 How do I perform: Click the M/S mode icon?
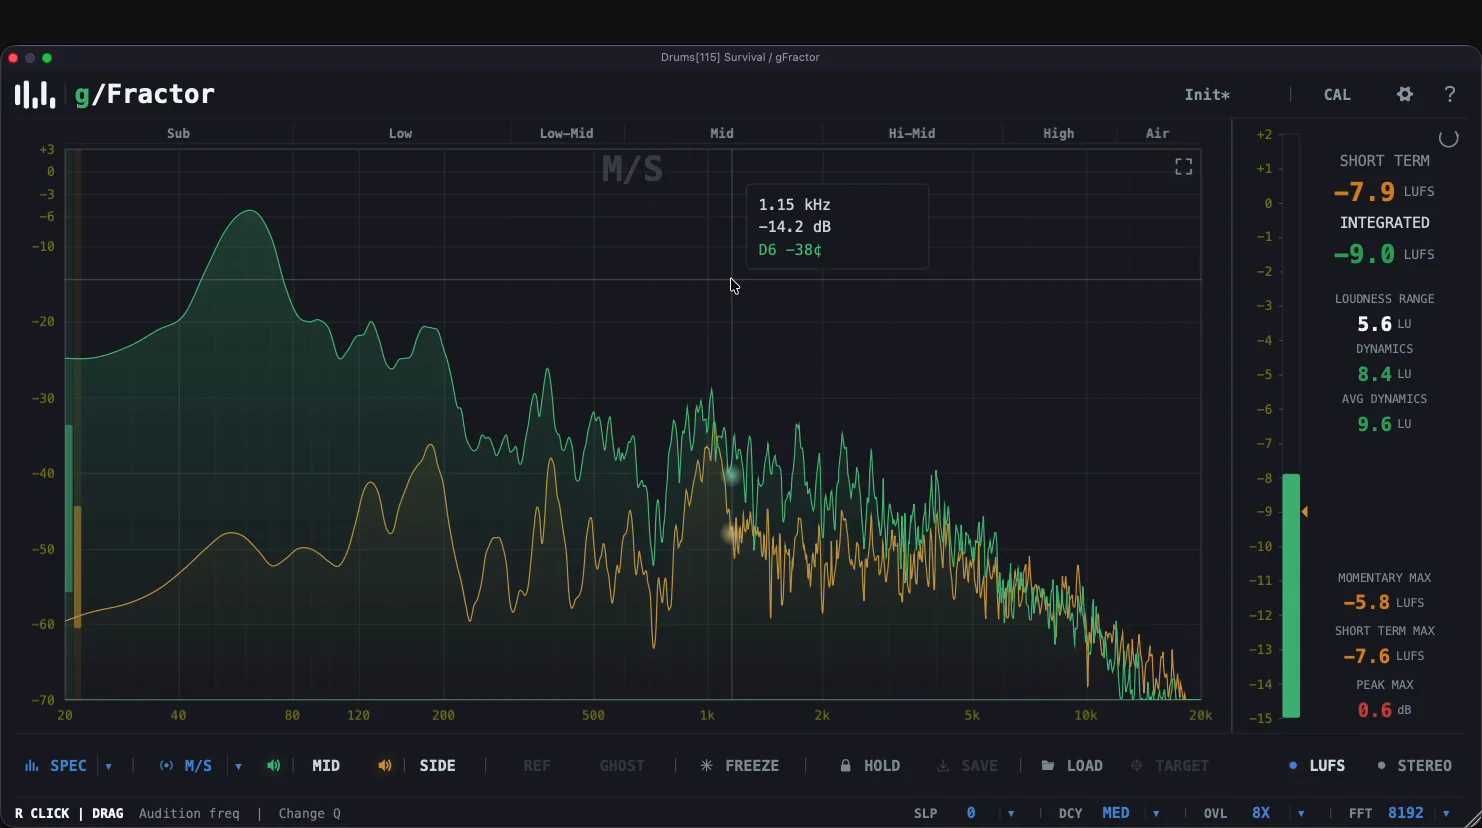(x=166, y=766)
